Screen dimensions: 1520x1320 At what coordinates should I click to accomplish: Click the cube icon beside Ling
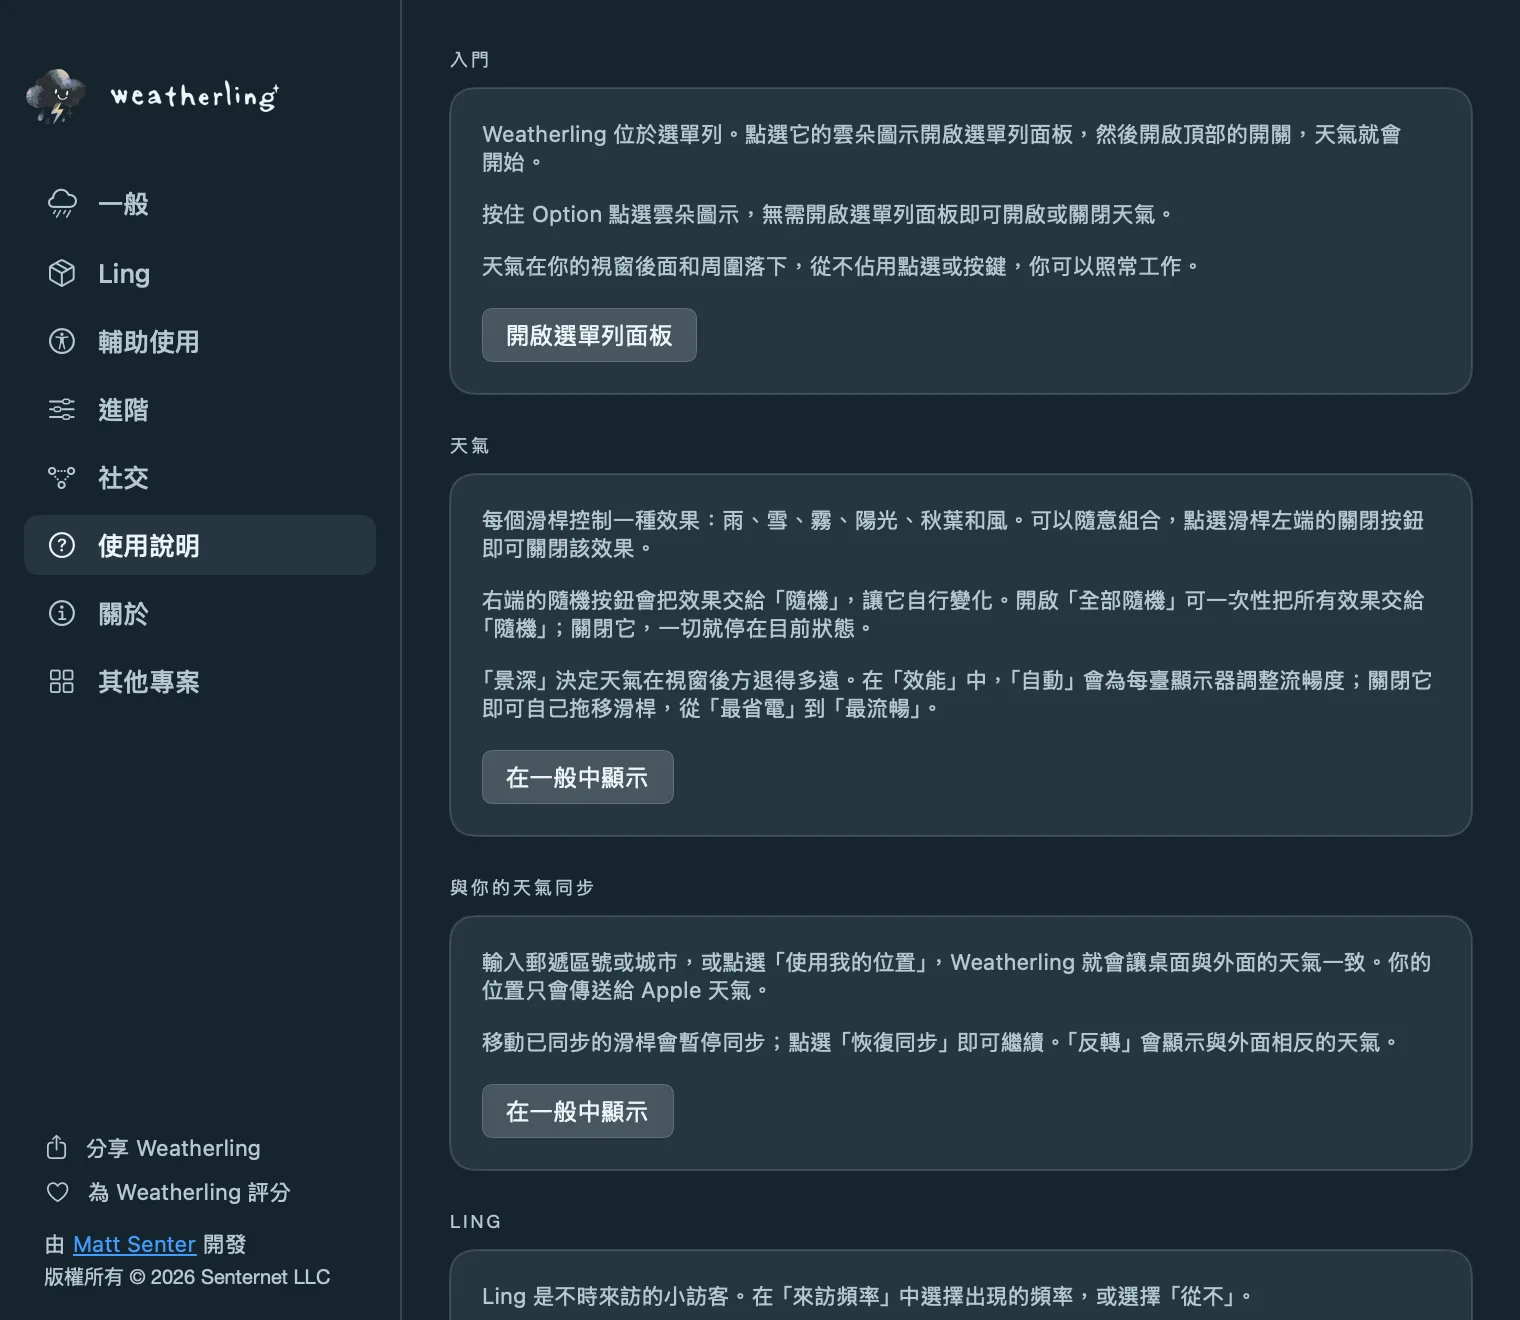(62, 273)
